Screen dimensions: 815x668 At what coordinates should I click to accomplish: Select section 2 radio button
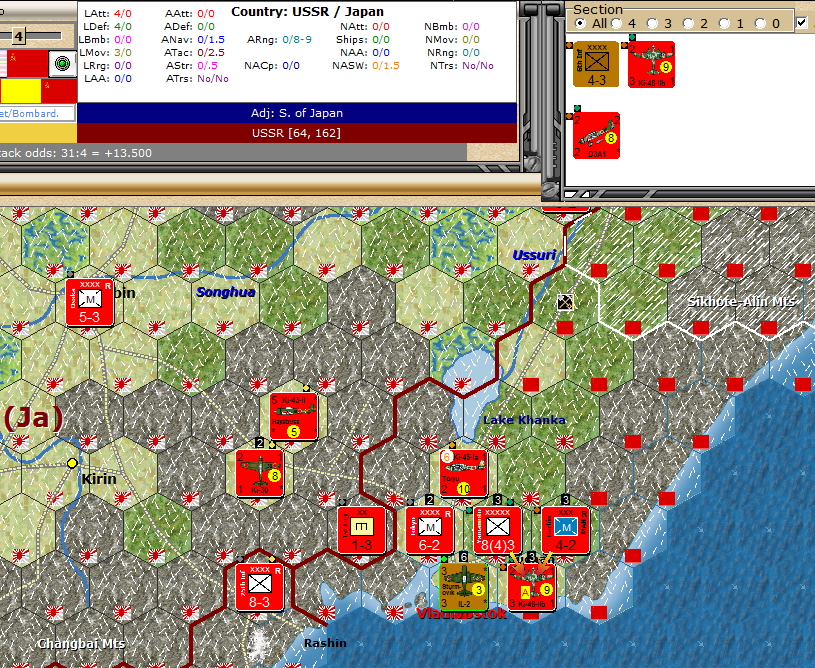click(x=688, y=23)
